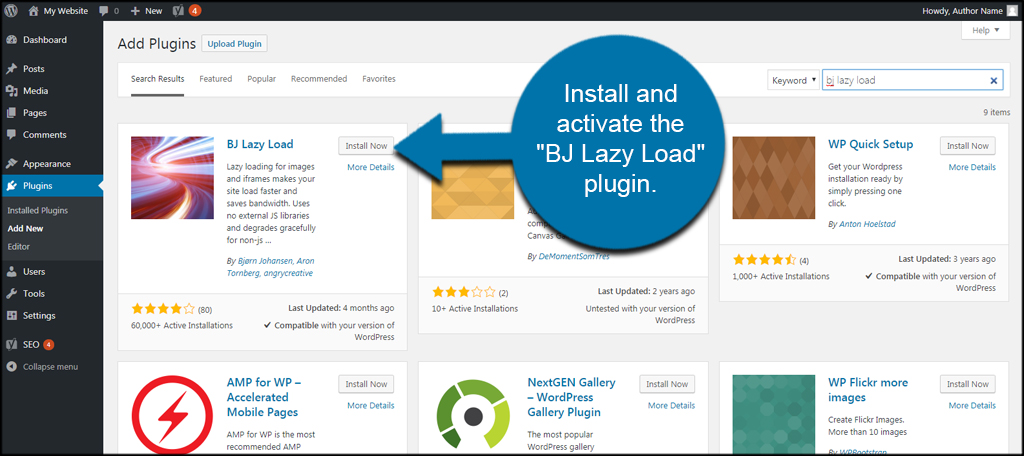Open WP Quick Setup title link
Screen dimensions: 1024x456
(x=871, y=144)
